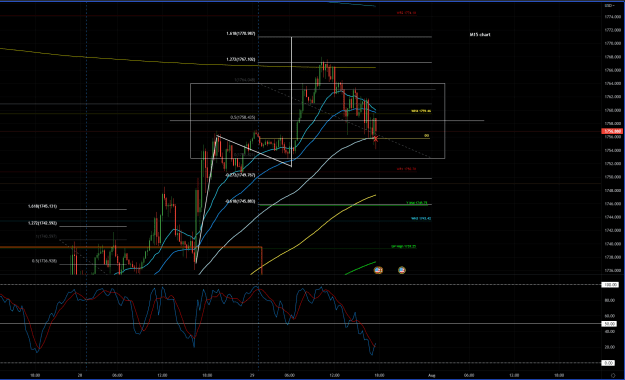Select the green level label near 1739
625x380 pixels.
click(403, 246)
